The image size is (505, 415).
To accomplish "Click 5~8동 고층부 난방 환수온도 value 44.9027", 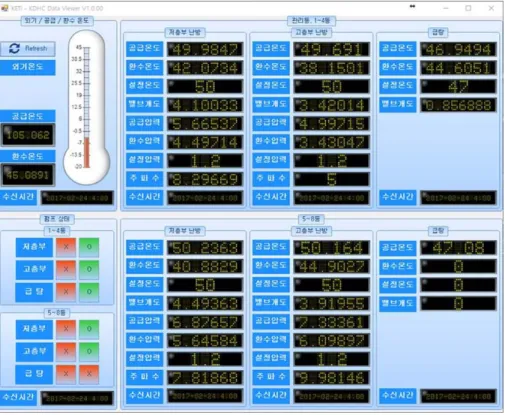I will (332, 266).
